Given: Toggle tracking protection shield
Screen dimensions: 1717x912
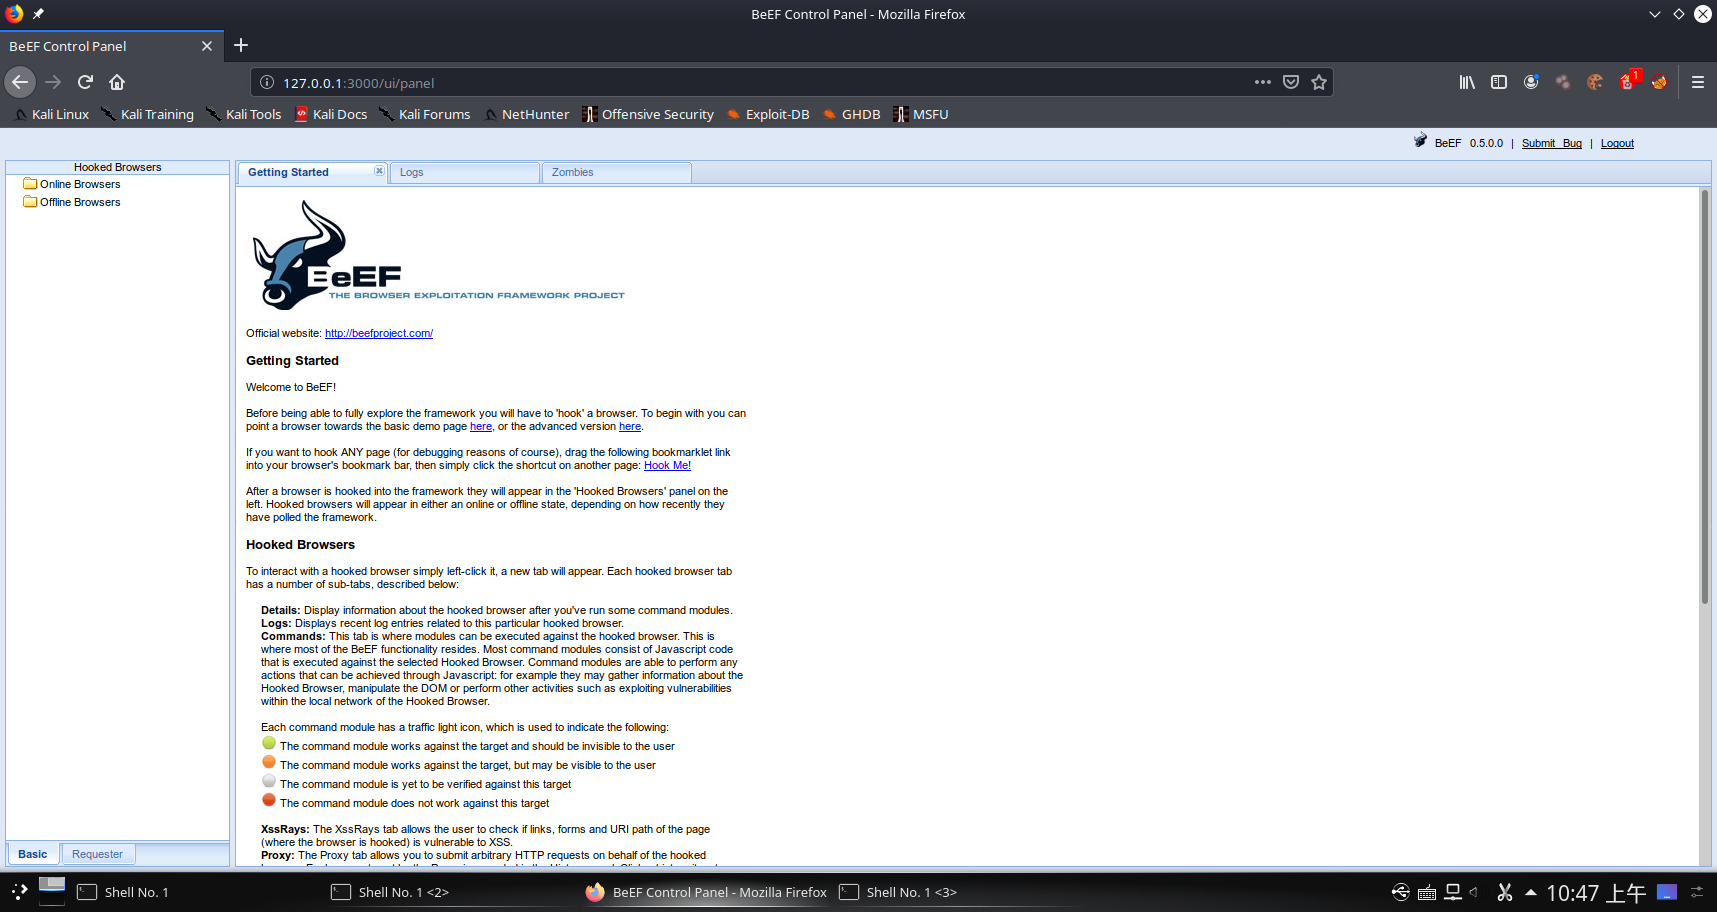Looking at the screenshot, I should pos(1291,82).
